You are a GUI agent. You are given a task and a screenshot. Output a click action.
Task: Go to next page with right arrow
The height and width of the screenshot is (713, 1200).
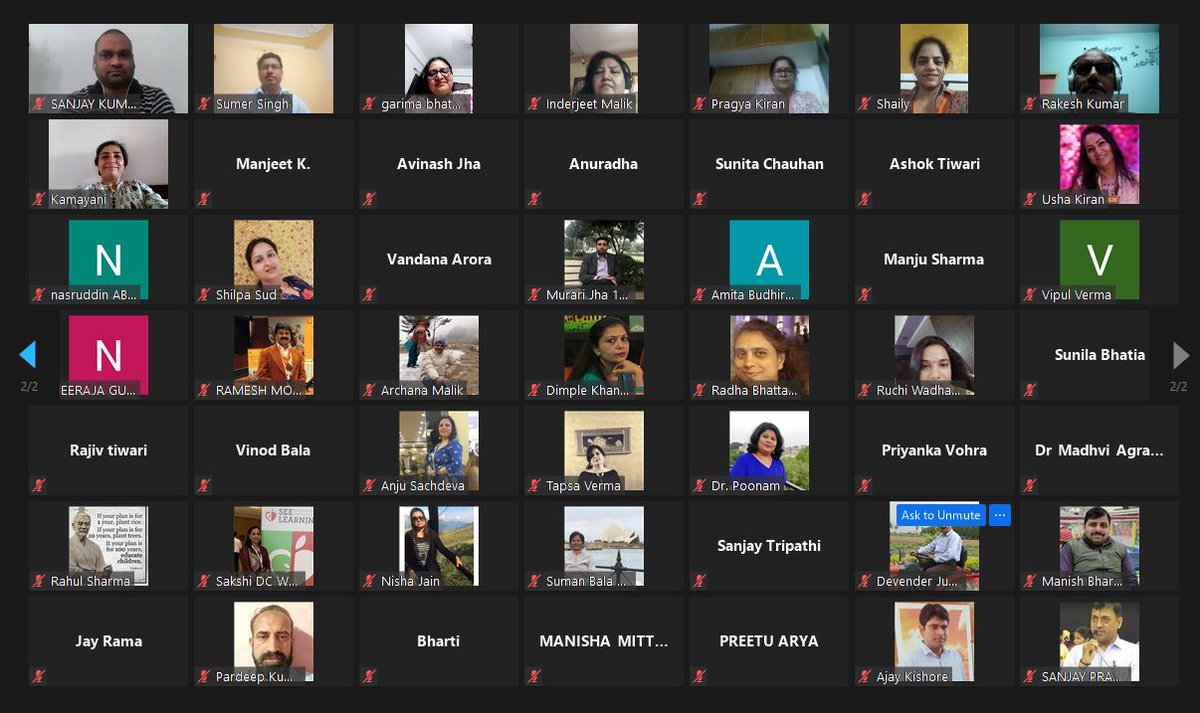coord(1180,354)
